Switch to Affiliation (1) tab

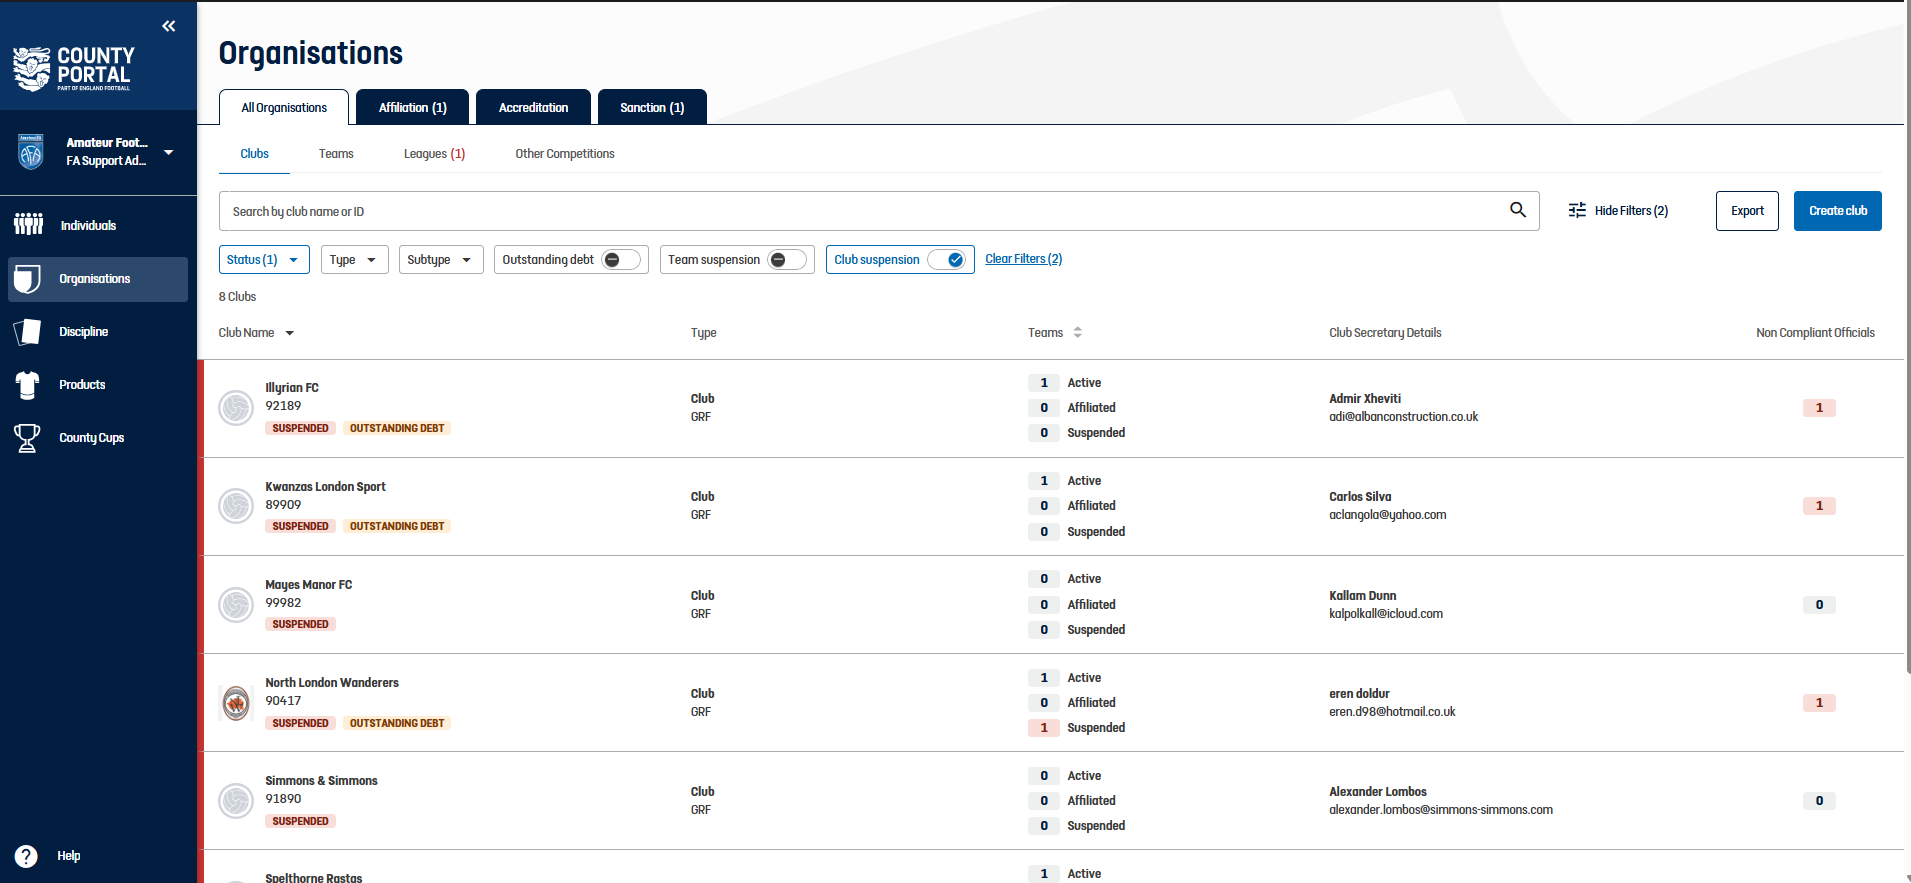(413, 107)
